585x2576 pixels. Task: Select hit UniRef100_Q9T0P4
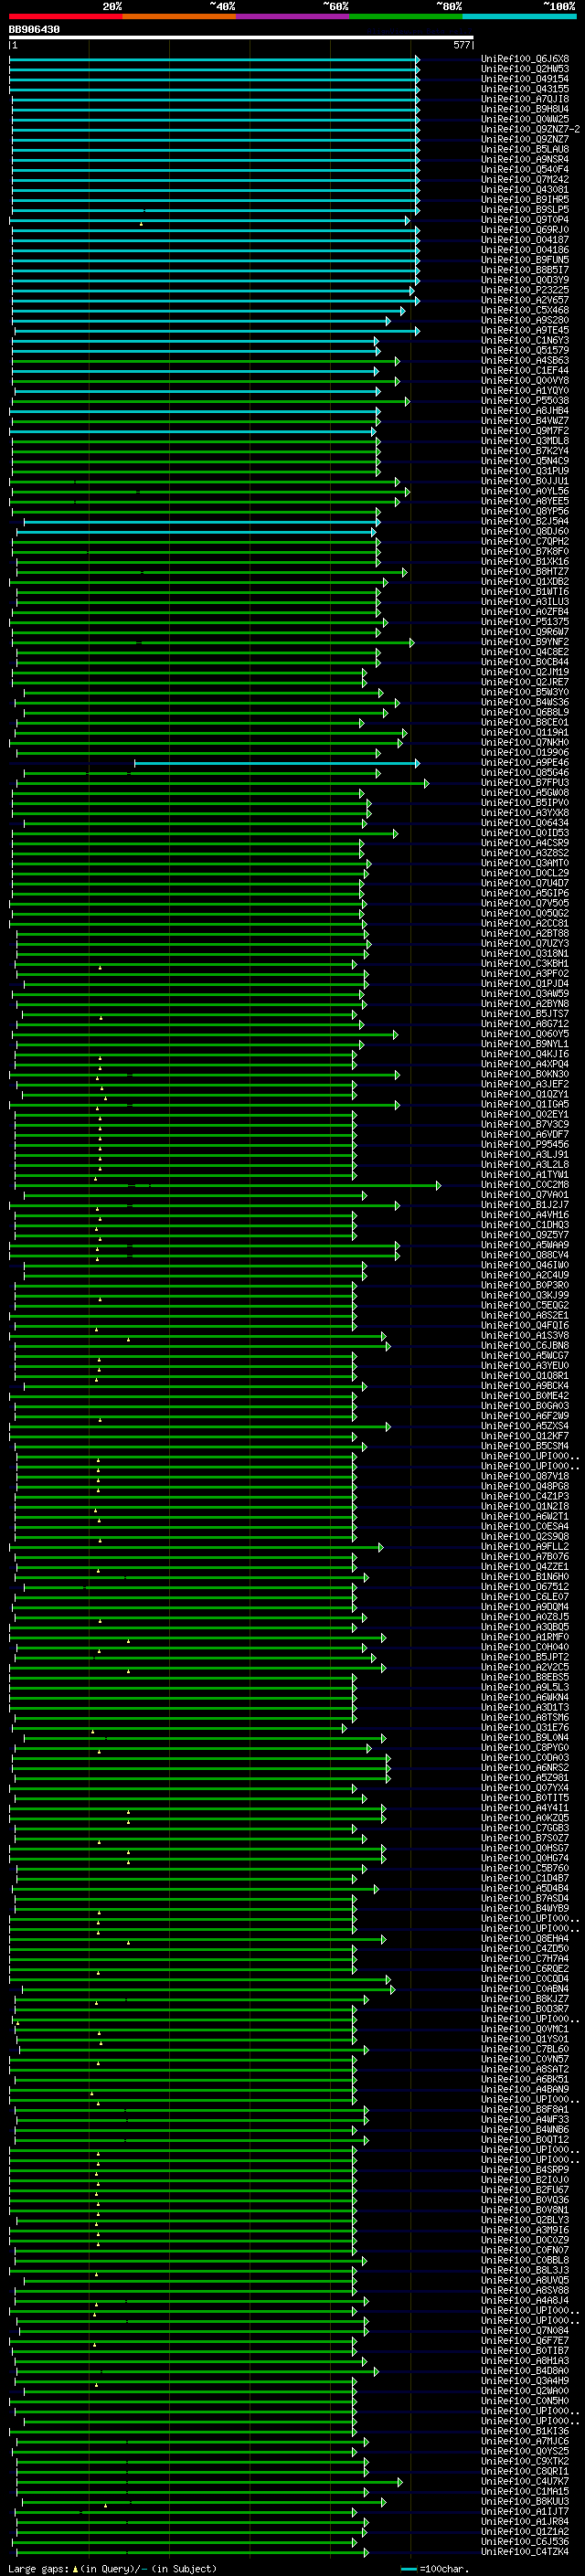[x=525, y=220]
